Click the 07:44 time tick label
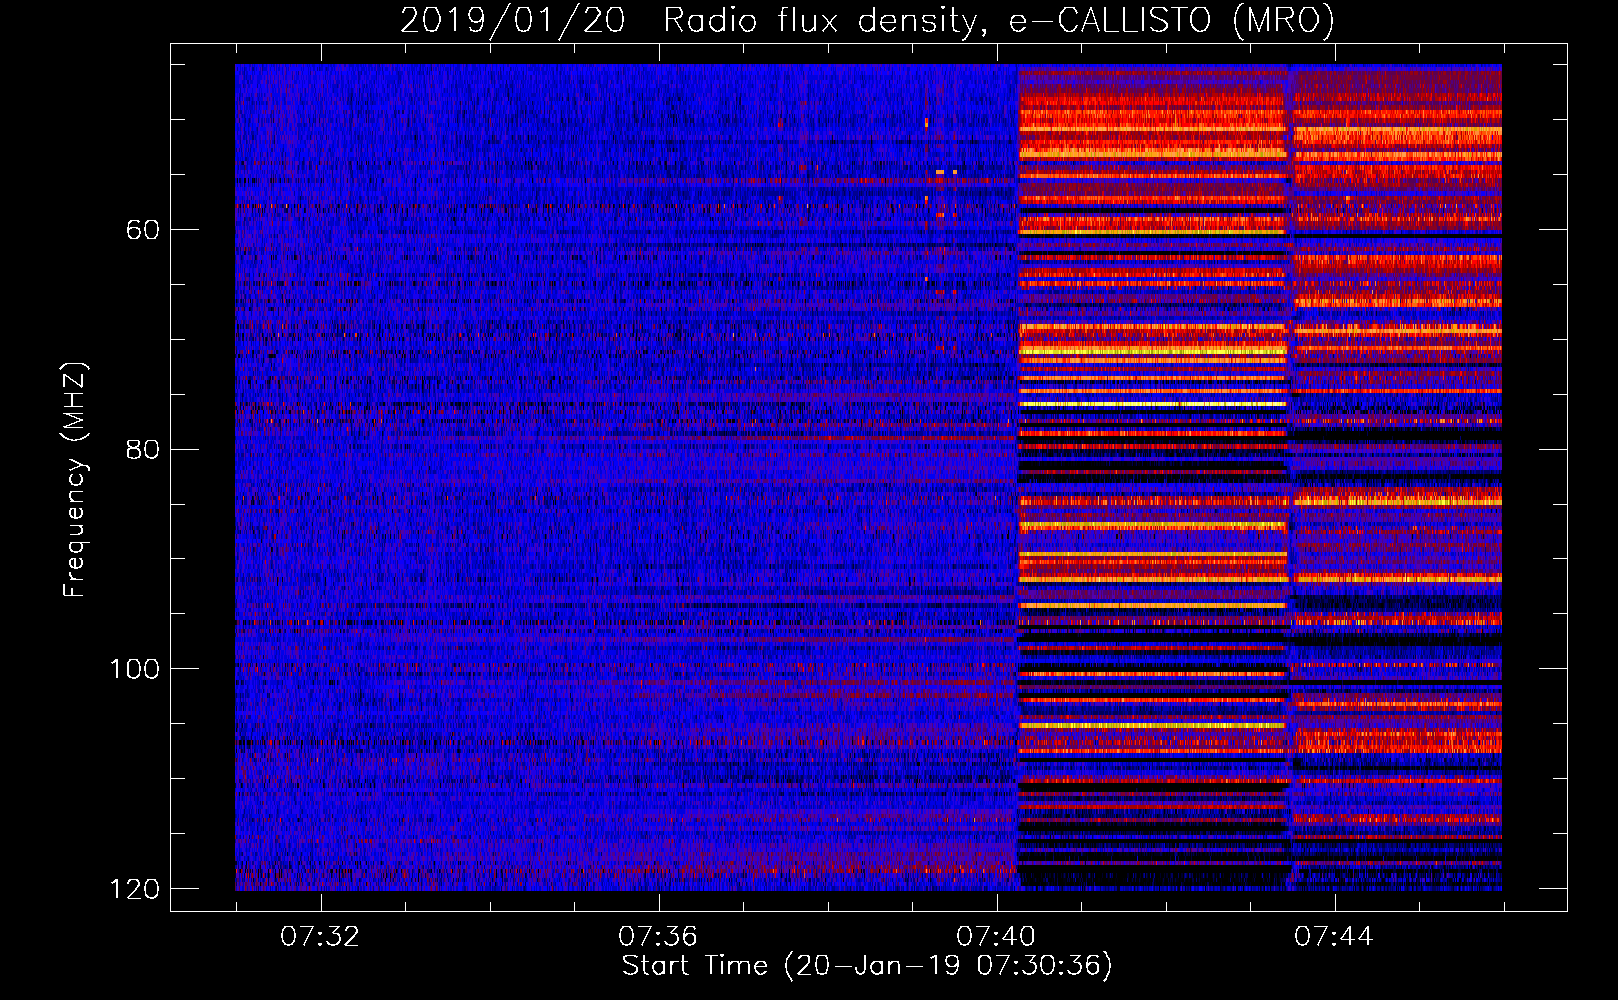Viewport: 1618px width, 1000px height. (1334, 937)
